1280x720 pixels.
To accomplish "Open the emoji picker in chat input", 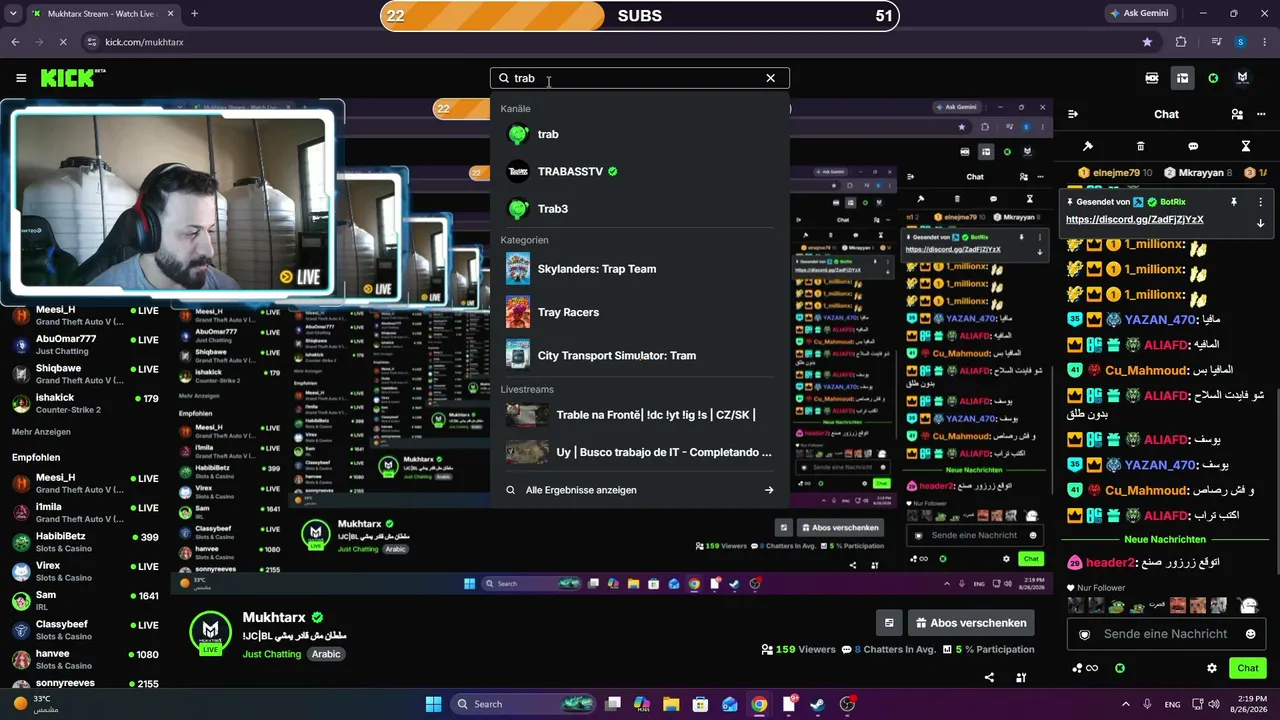I will tap(1250, 634).
